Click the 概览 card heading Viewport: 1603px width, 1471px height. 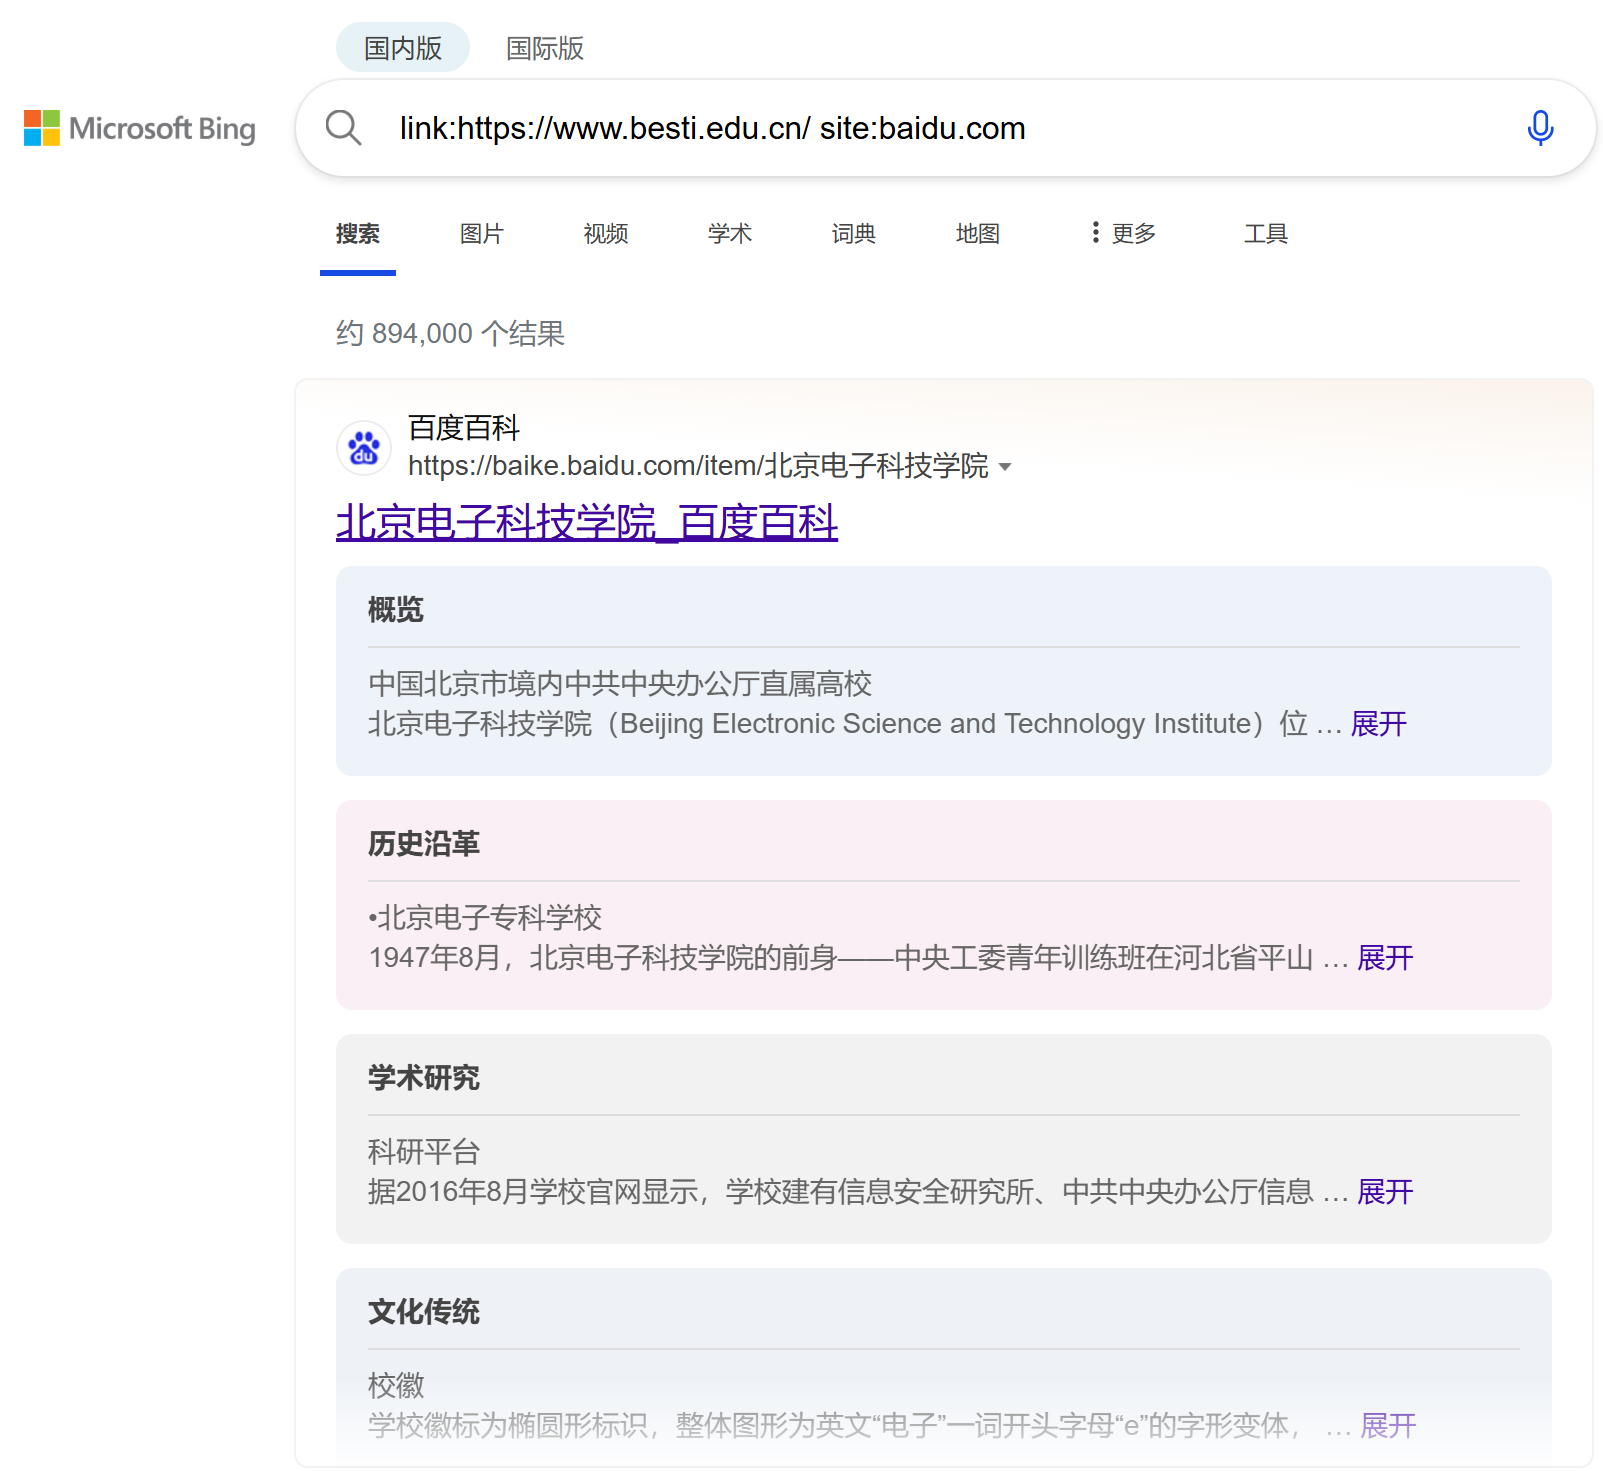396,609
